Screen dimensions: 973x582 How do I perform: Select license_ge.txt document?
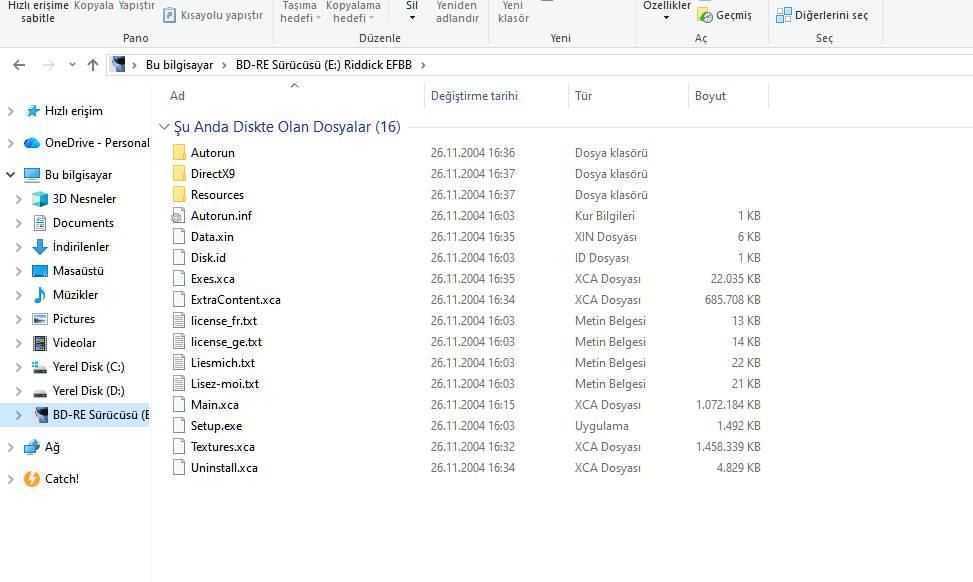[x=226, y=342]
